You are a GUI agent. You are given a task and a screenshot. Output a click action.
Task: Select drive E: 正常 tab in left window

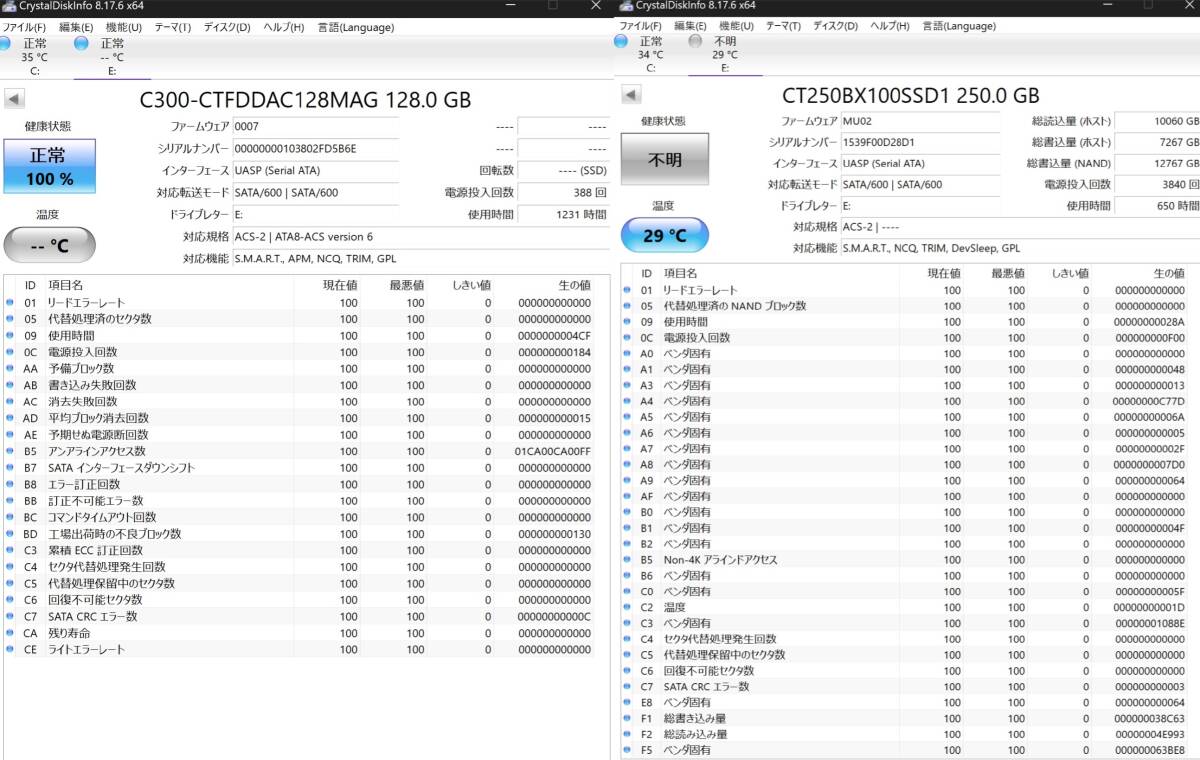pos(112,57)
